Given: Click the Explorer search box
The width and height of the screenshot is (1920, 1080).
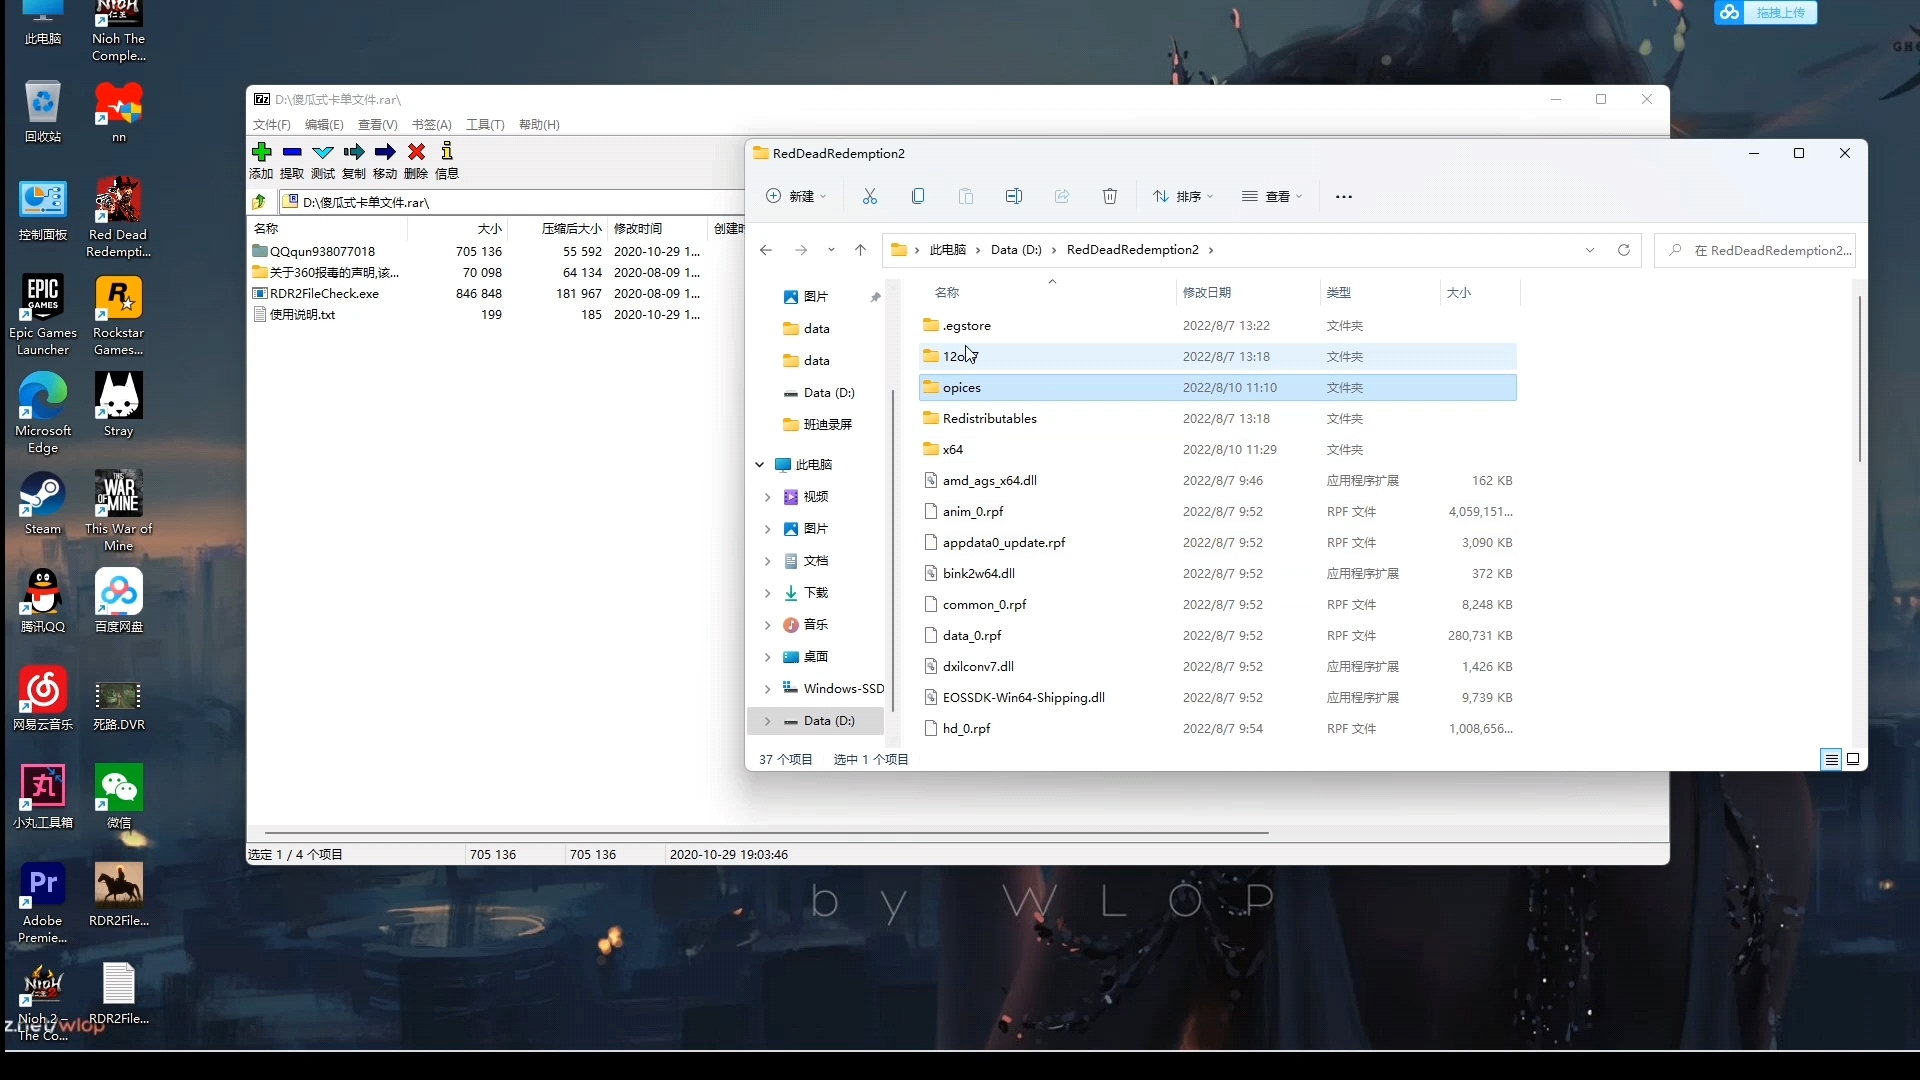Looking at the screenshot, I should point(1755,250).
